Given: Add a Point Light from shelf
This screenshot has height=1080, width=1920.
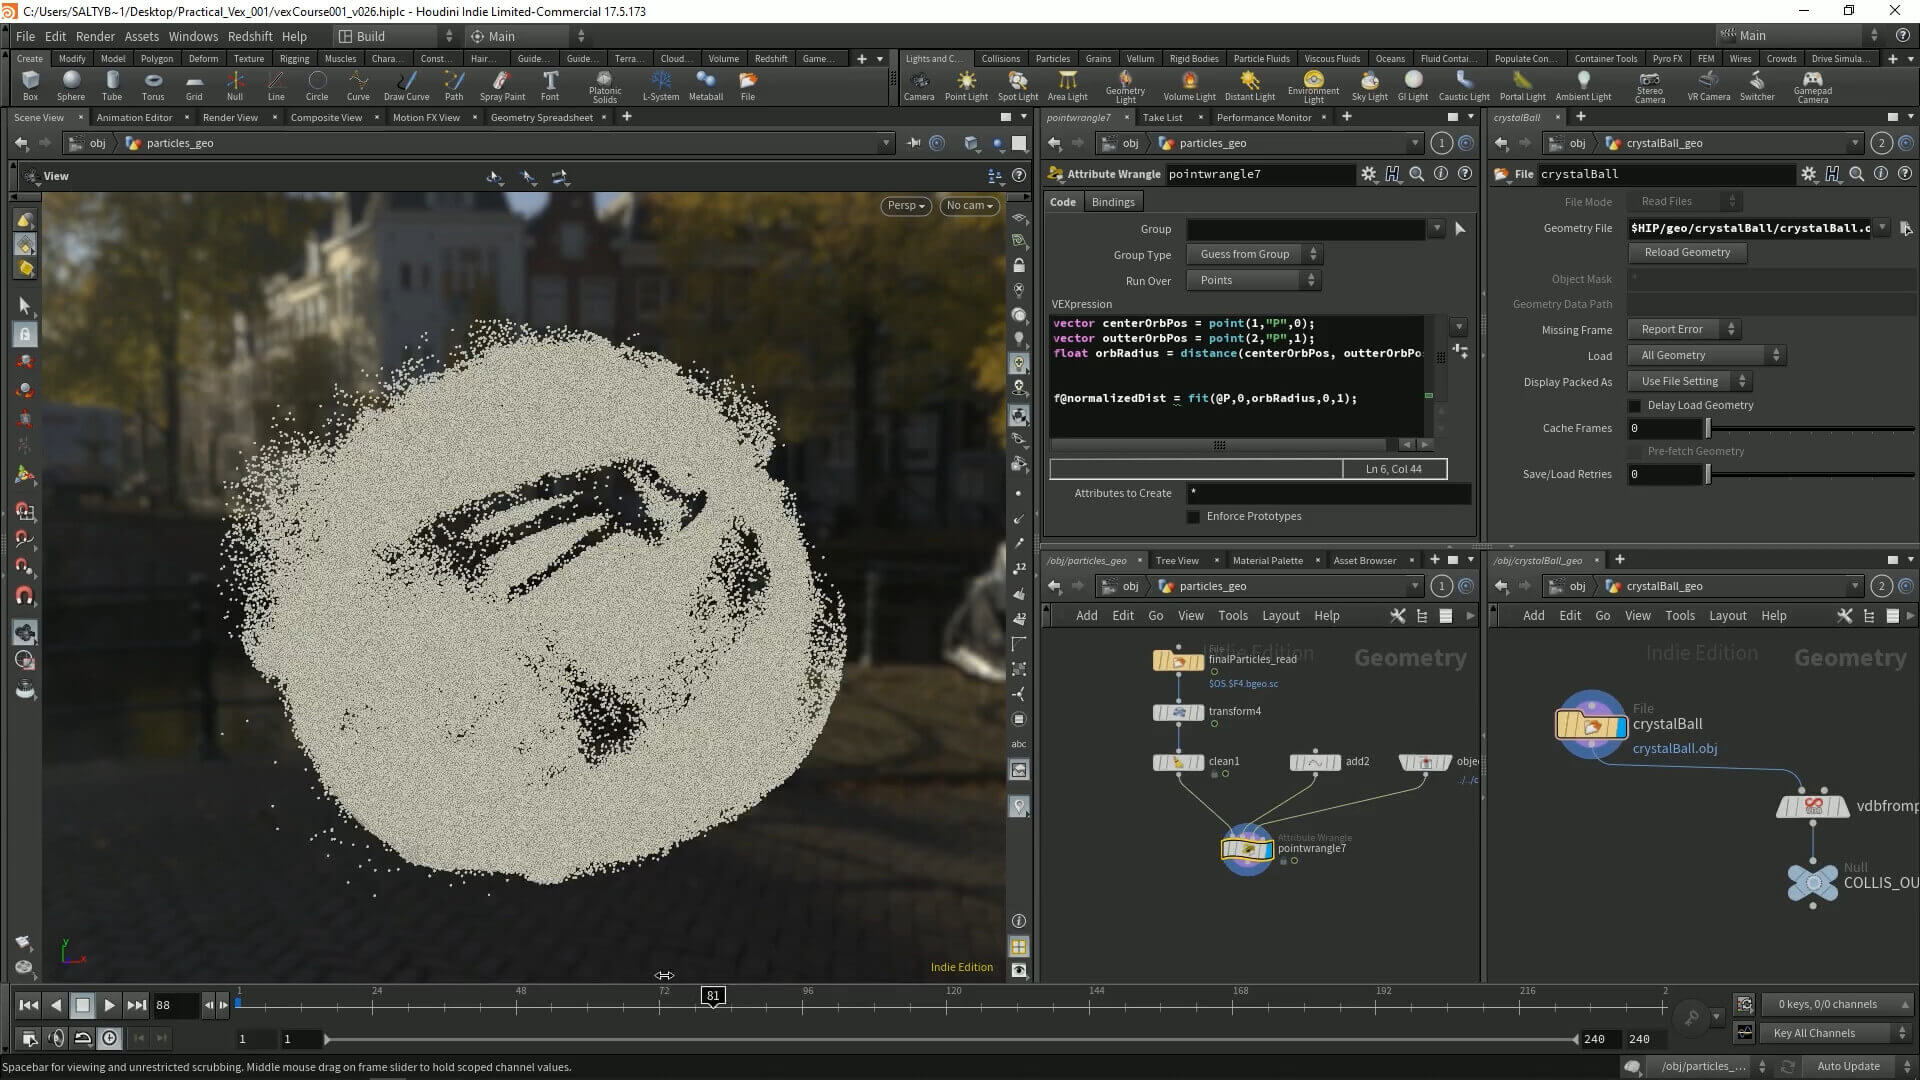Looking at the screenshot, I should (x=966, y=81).
